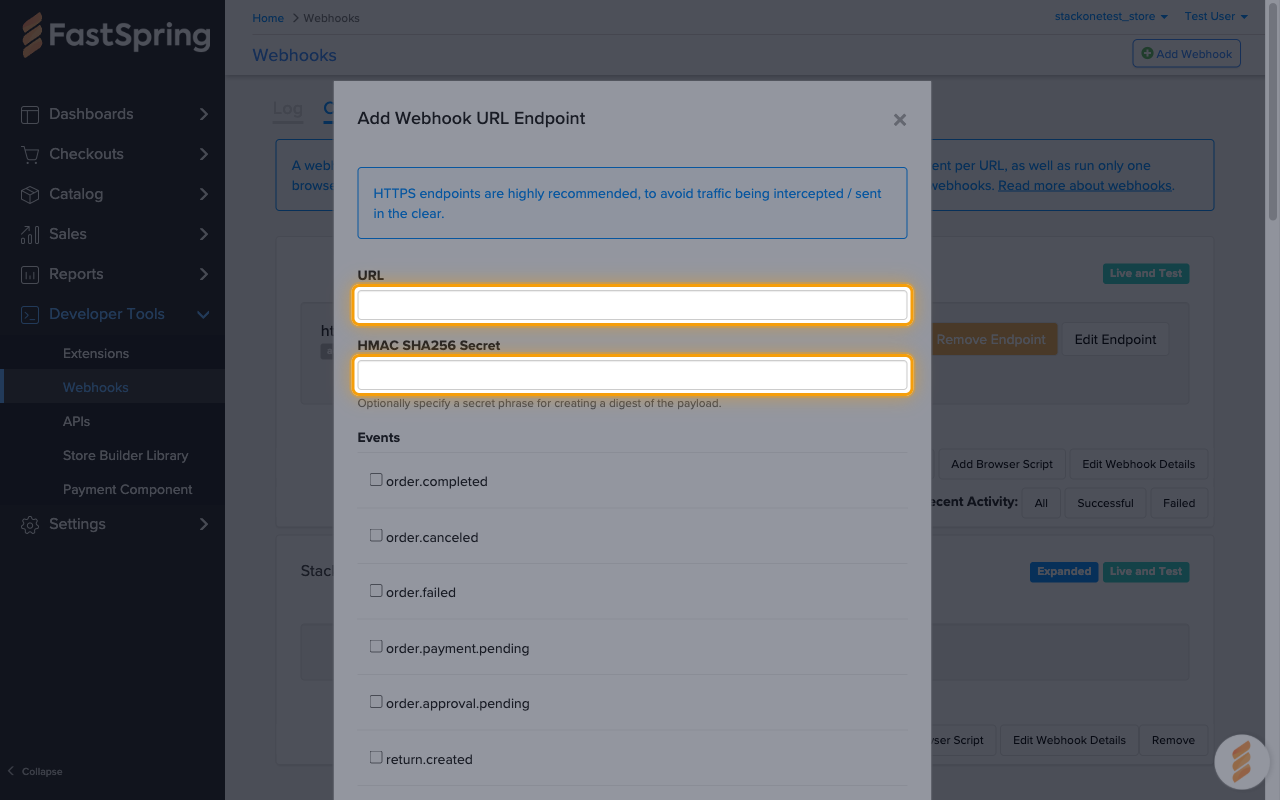Click the Developer Tools terminal icon
1280x800 pixels.
(x=30, y=314)
